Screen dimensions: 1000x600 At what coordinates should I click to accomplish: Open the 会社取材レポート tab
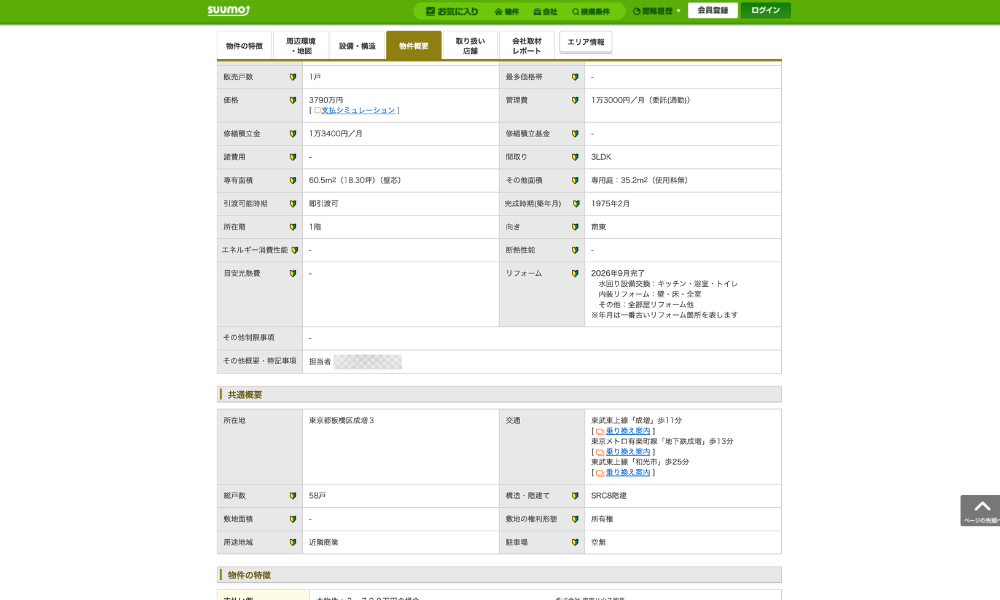pyautogui.click(x=527, y=45)
